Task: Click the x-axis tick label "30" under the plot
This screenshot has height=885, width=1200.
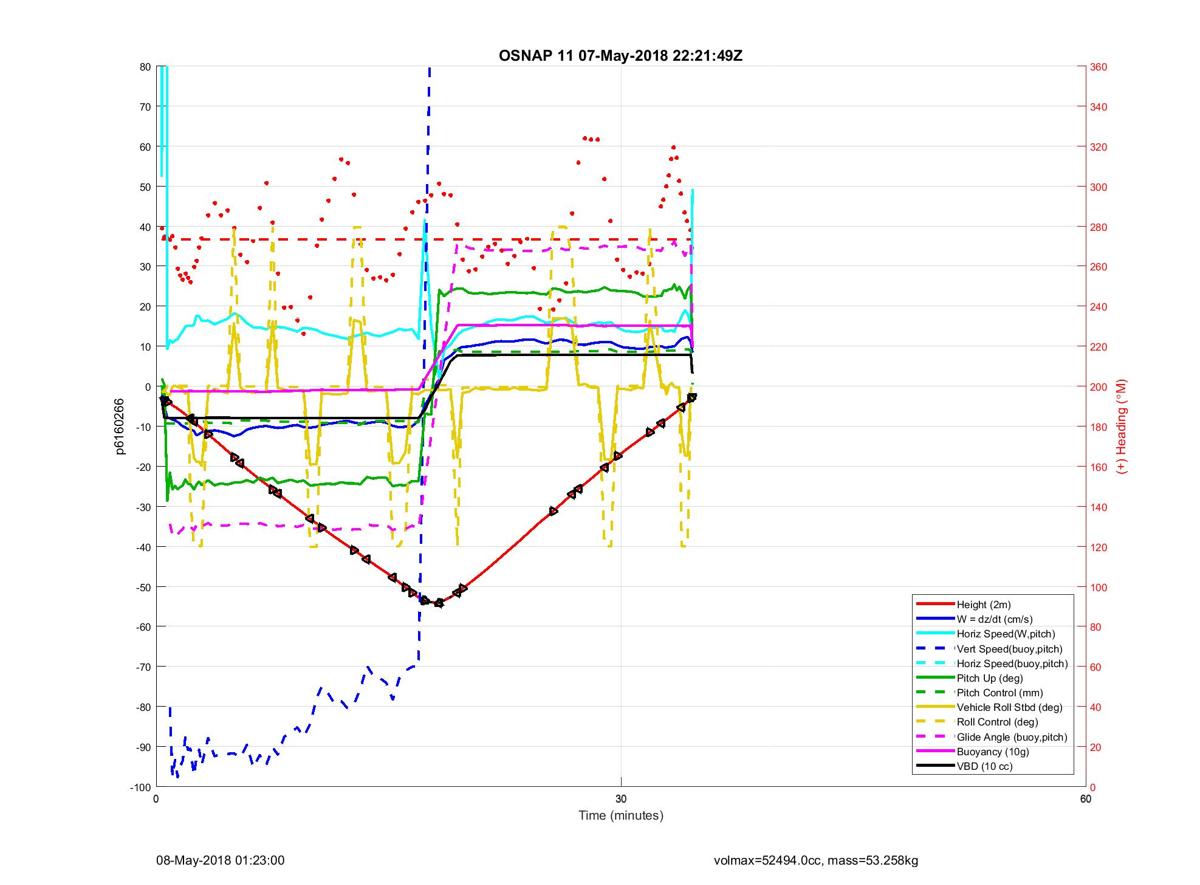Action: 621,799
